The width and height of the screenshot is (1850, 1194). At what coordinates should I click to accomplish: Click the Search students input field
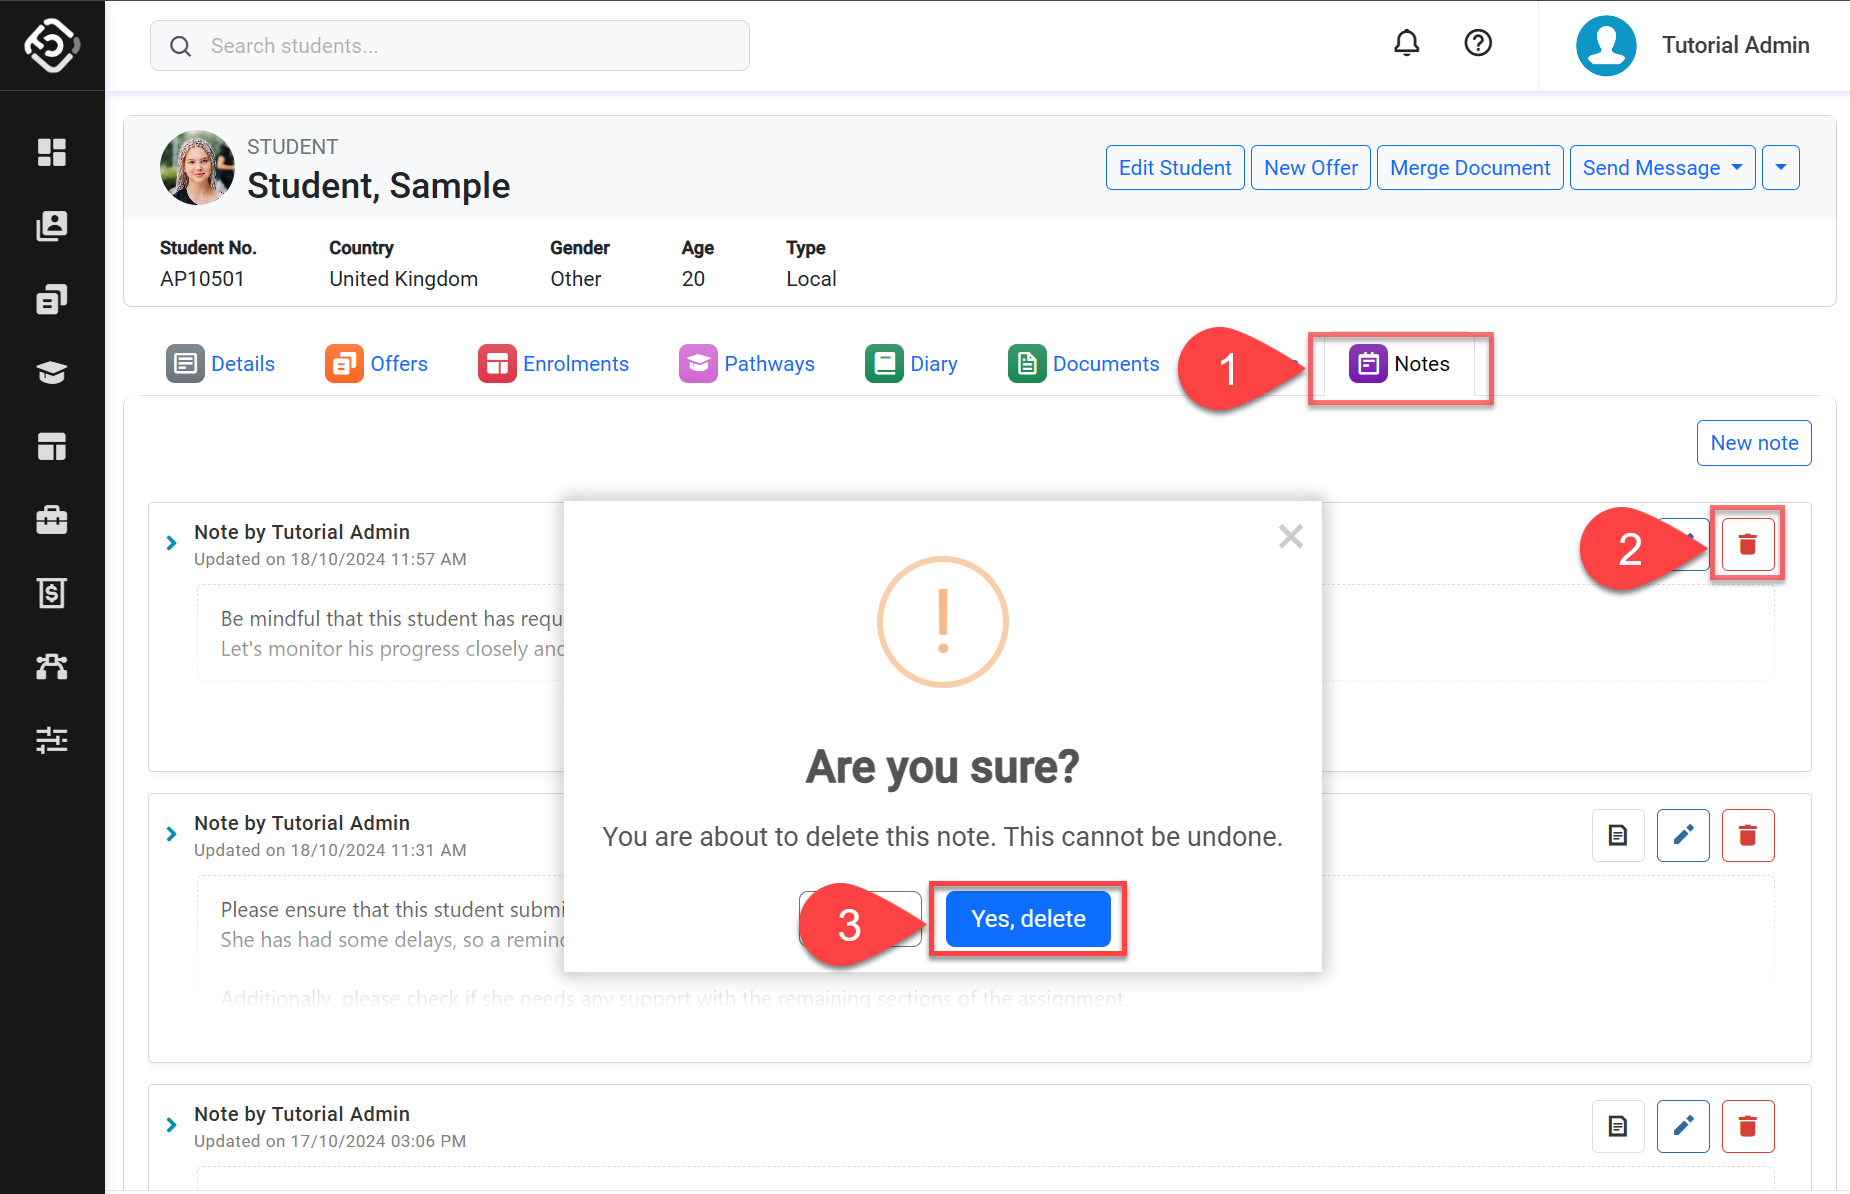coord(450,46)
